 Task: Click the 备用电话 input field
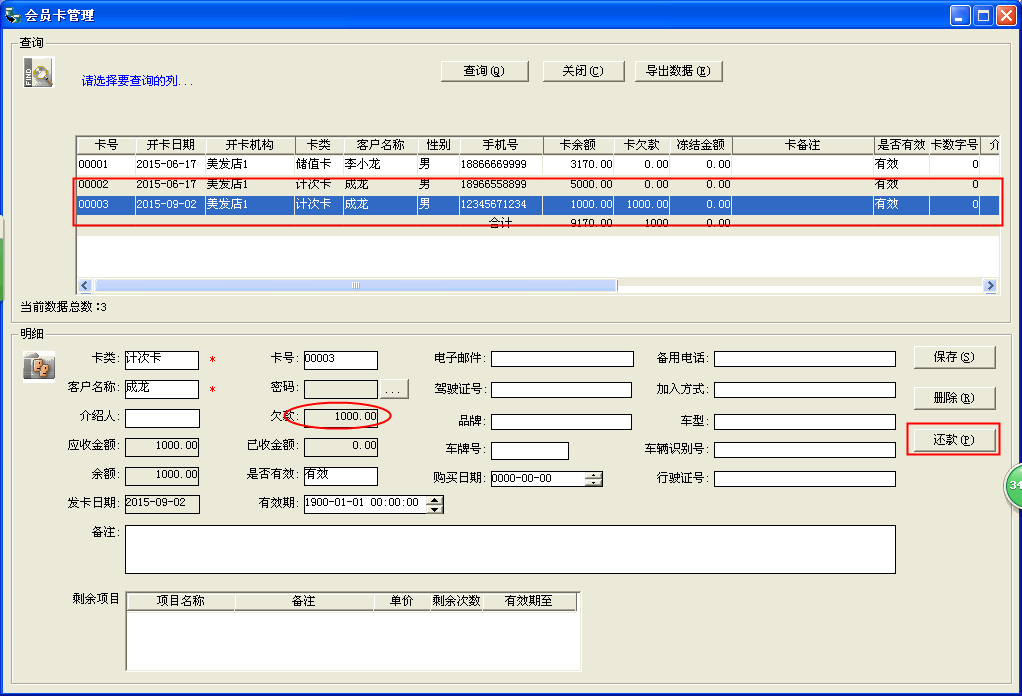pyautogui.click(x=805, y=359)
